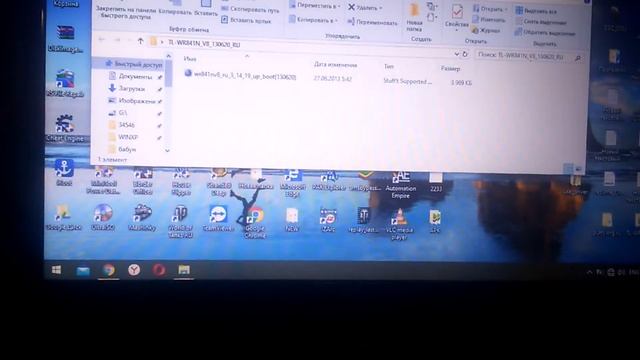
Task: Sort by Тип column header
Action: [389, 66]
